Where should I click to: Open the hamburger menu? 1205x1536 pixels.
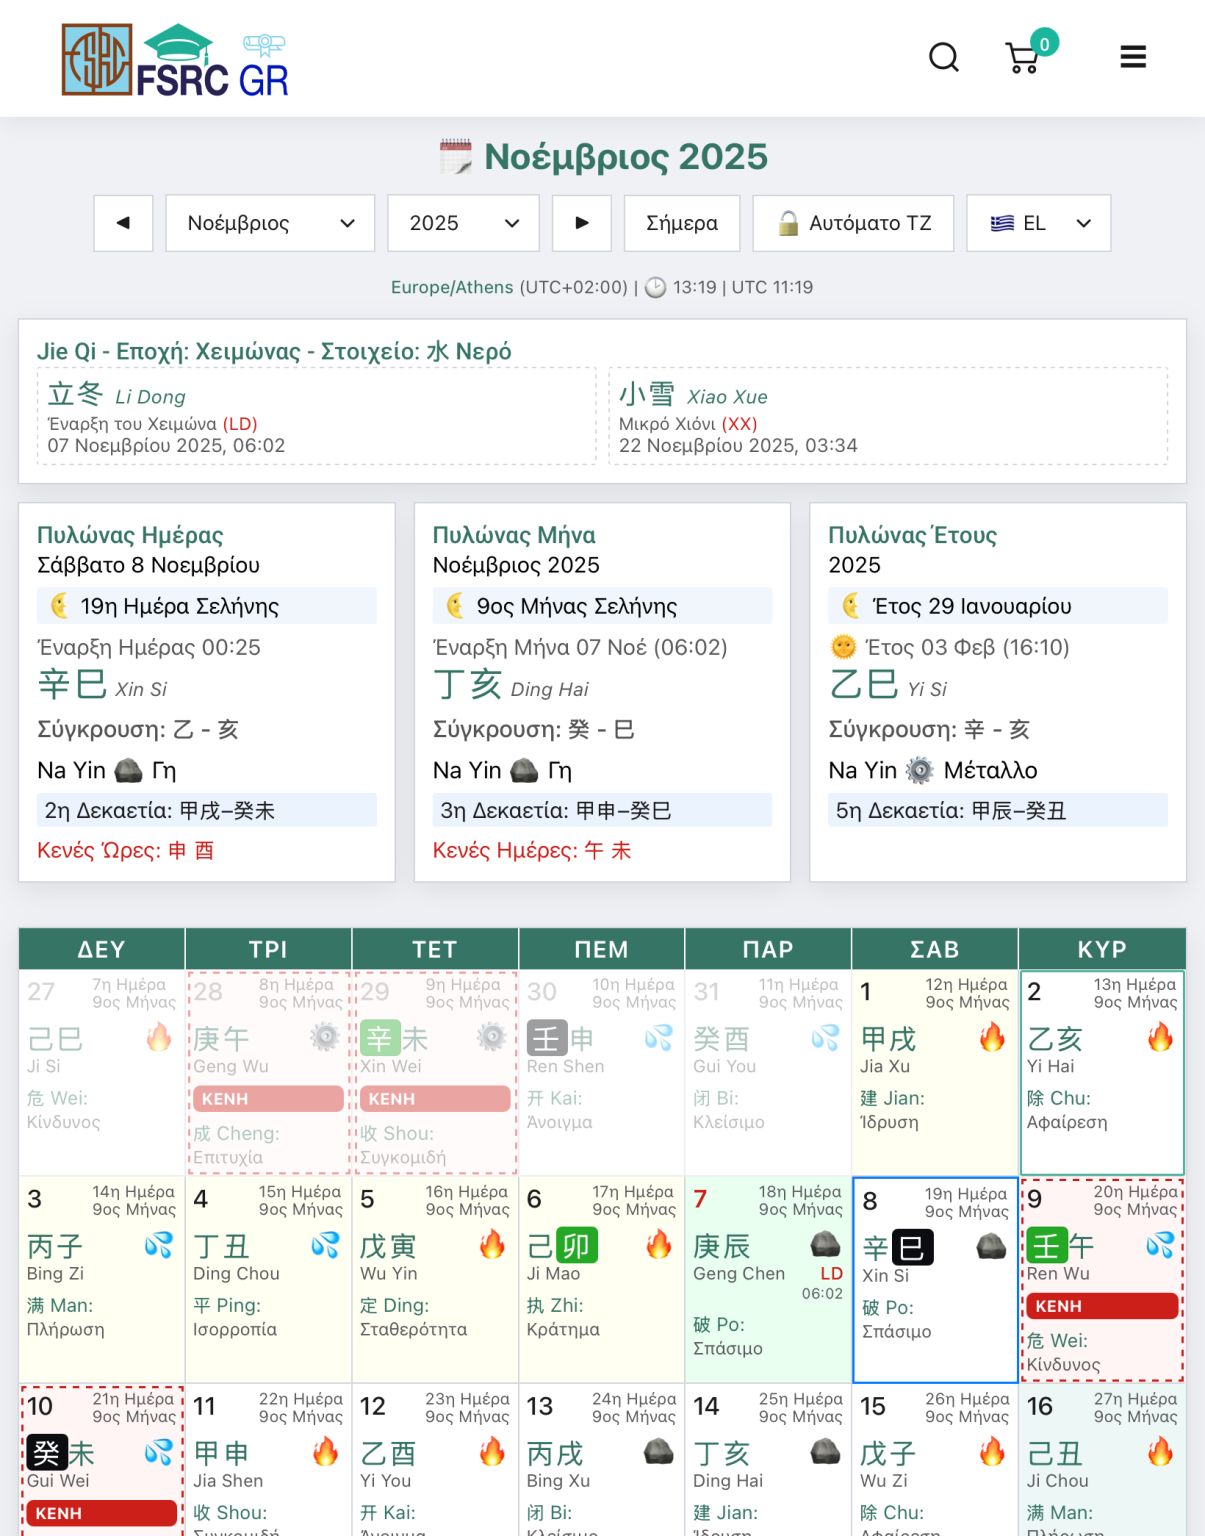[x=1132, y=57]
